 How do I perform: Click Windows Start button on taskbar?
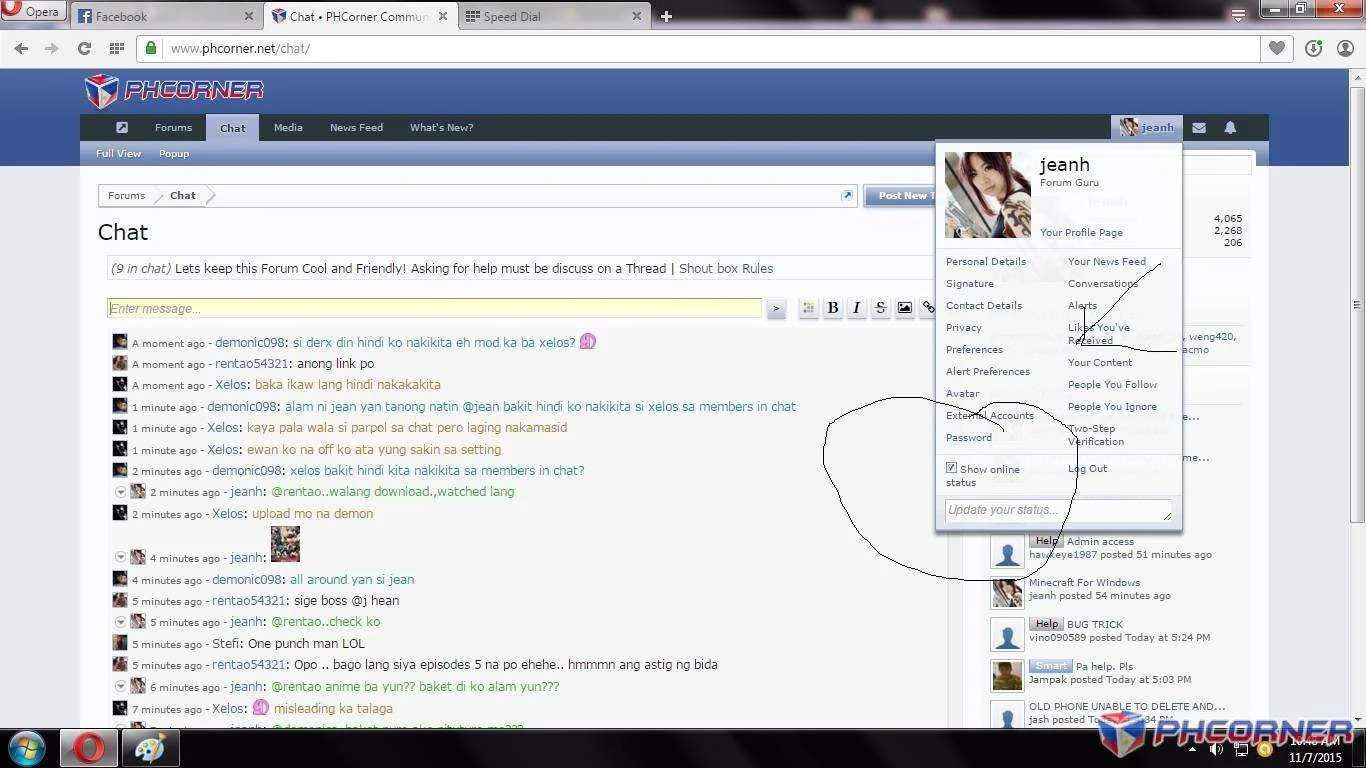[27, 748]
